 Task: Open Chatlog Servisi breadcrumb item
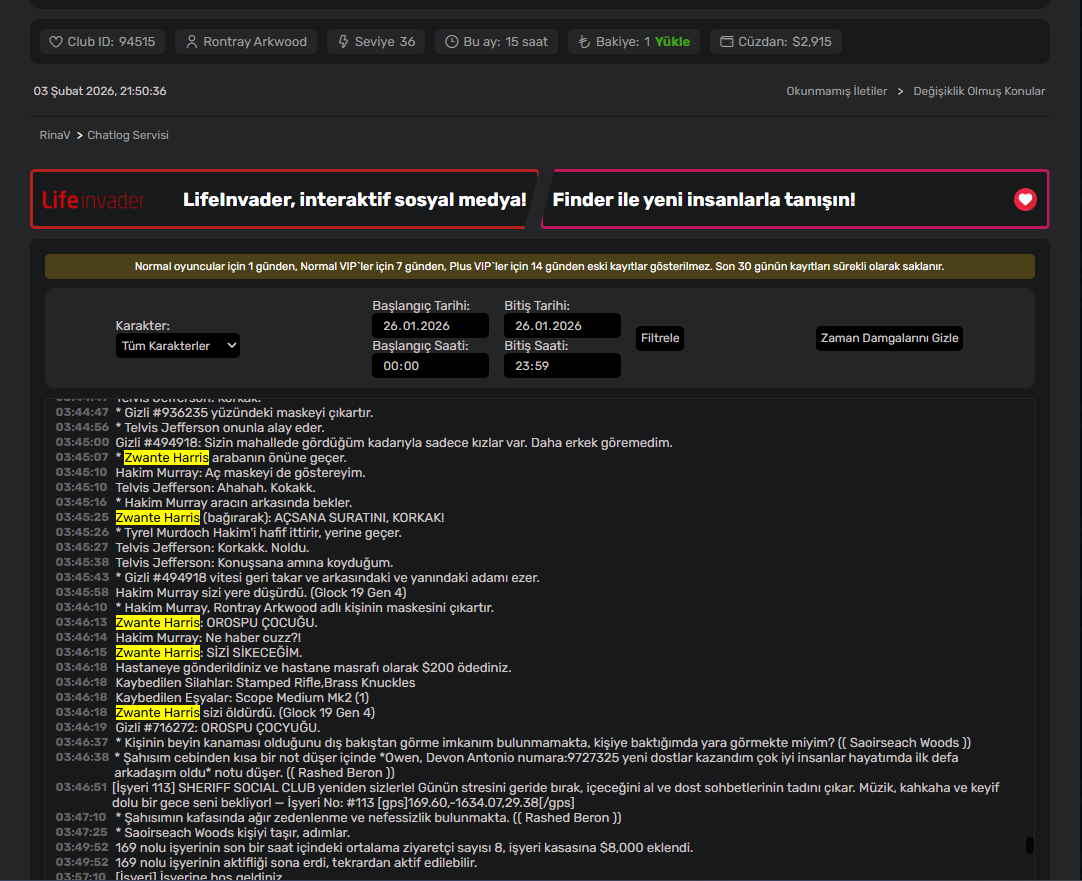tap(128, 135)
